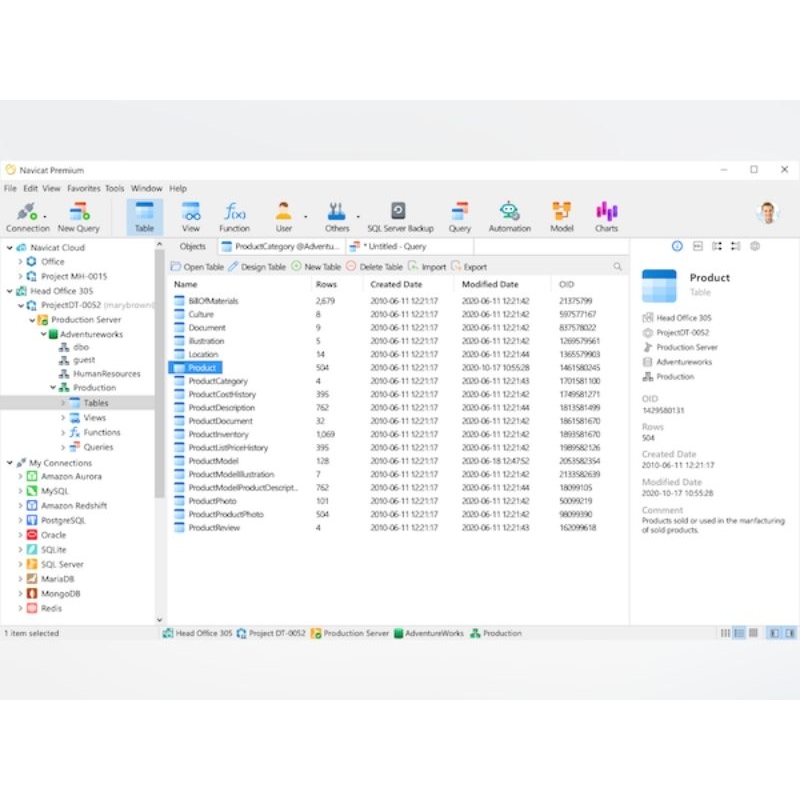The width and height of the screenshot is (800, 800).
Task: Select the Table toolbar icon
Action: pos(144,217)
